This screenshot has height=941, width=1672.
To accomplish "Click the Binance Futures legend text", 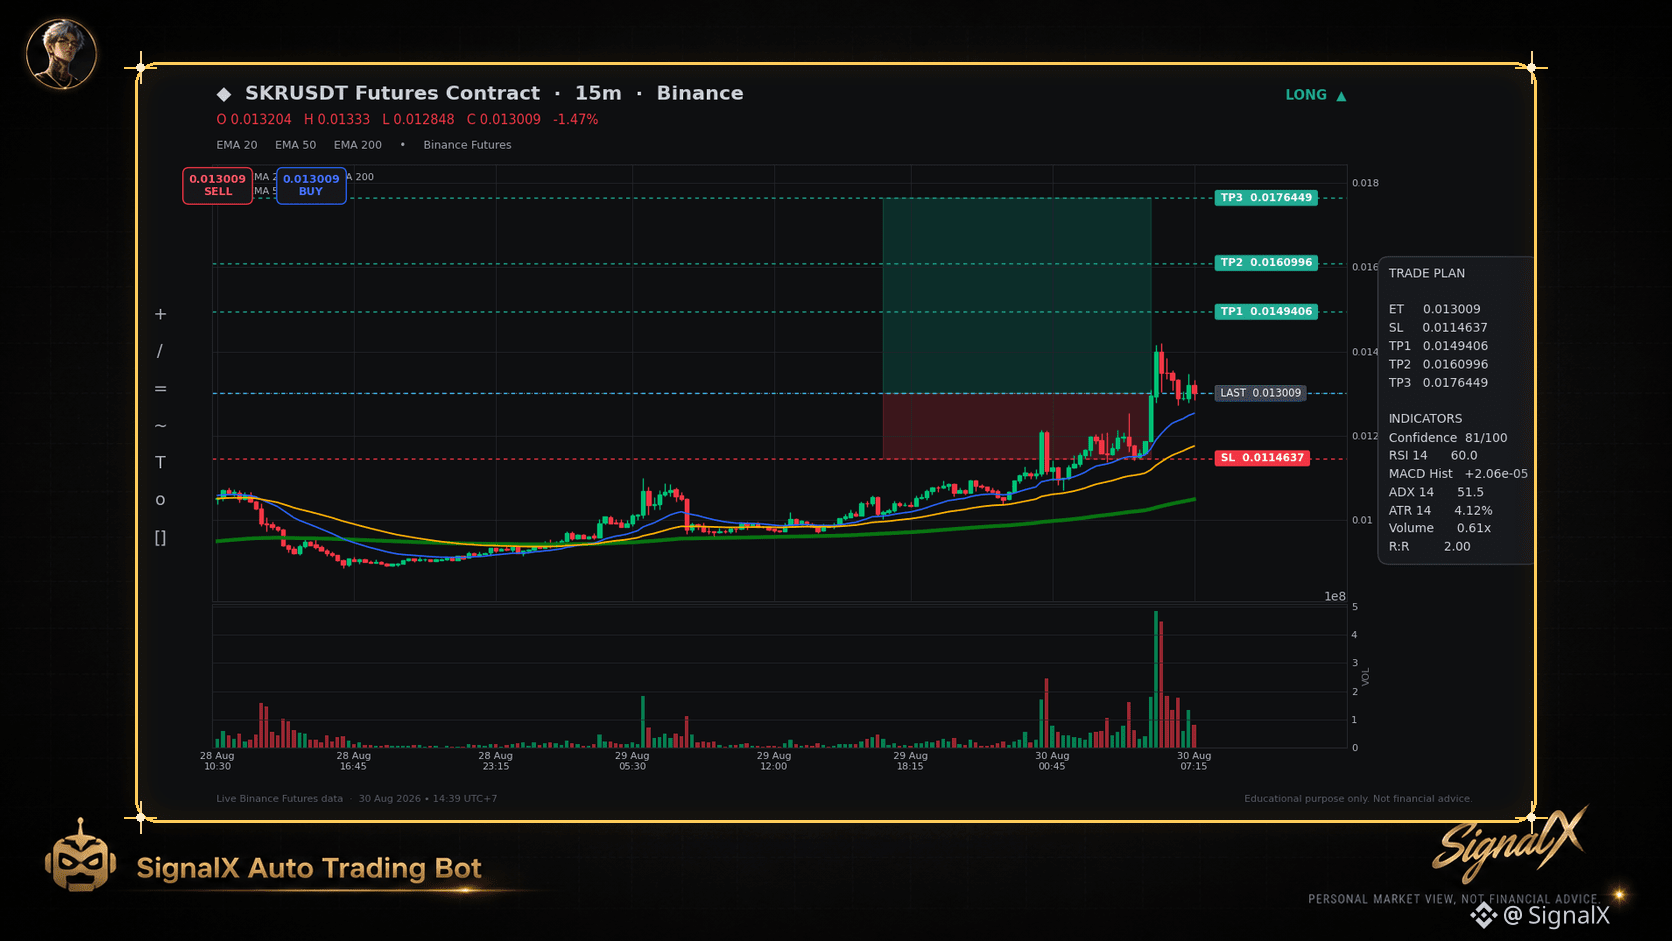I will [467, 145].
